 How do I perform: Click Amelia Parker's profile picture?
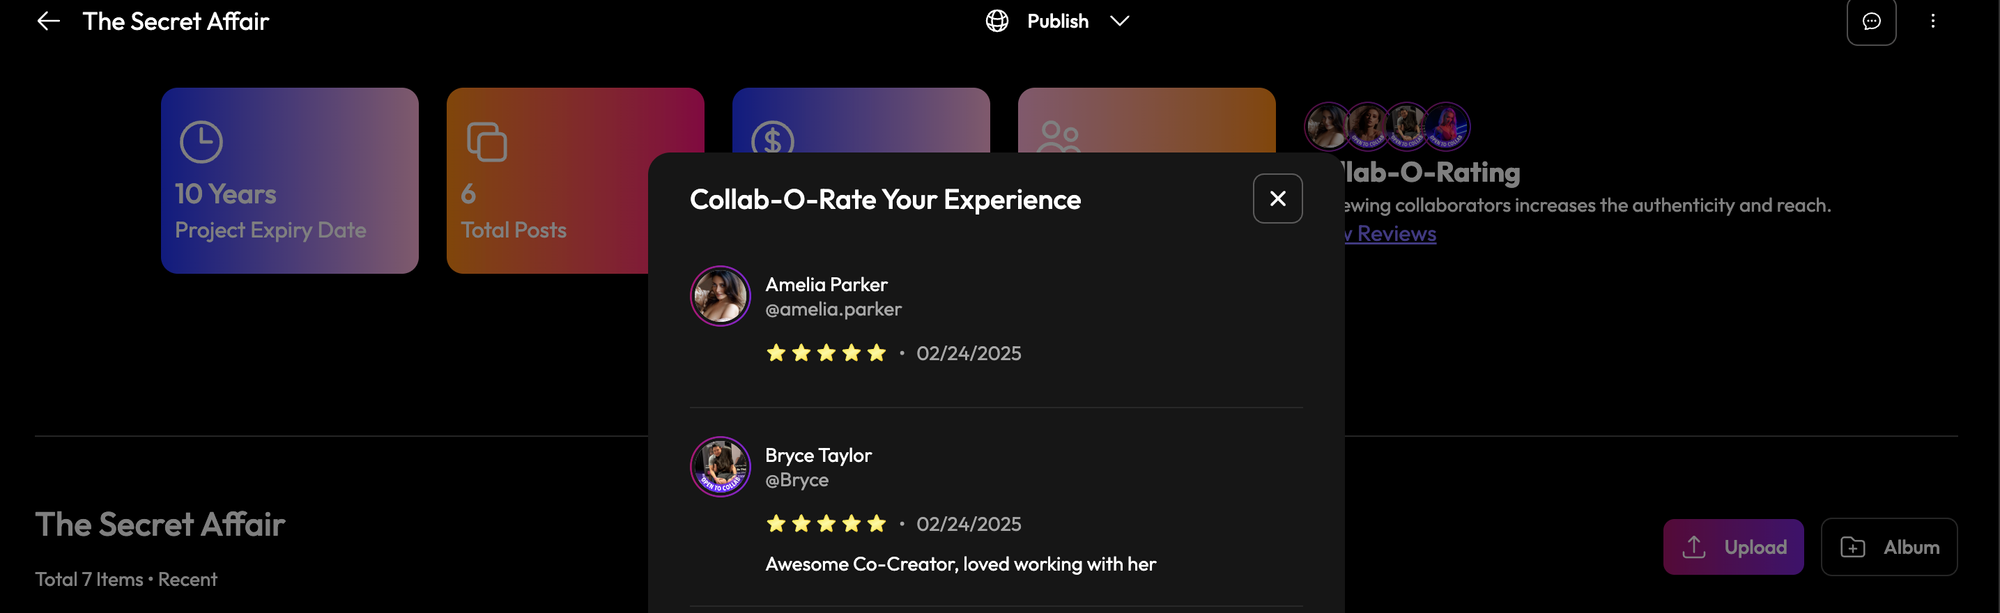[720, 296]
